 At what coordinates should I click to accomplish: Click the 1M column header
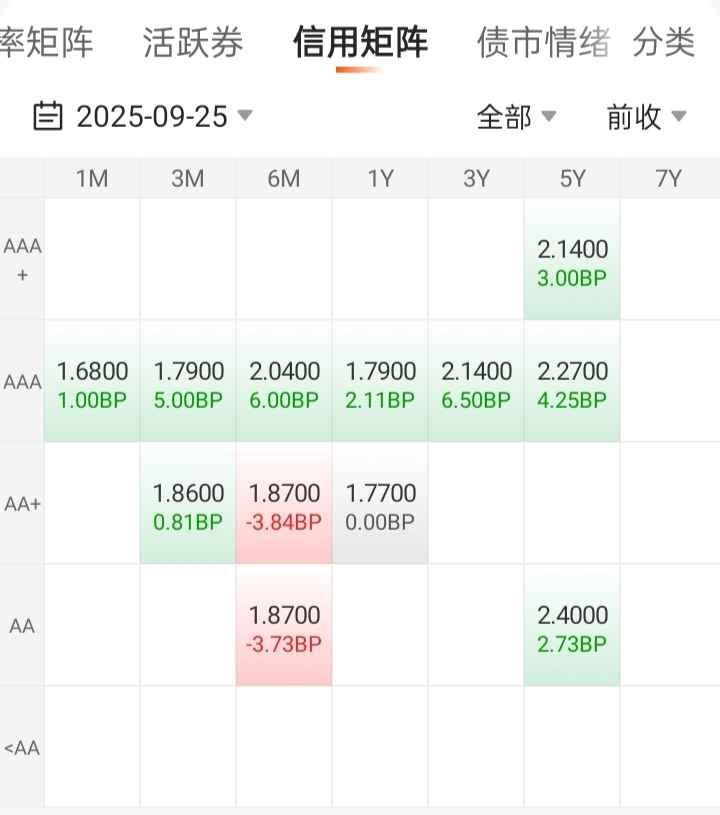pos(92,179)
